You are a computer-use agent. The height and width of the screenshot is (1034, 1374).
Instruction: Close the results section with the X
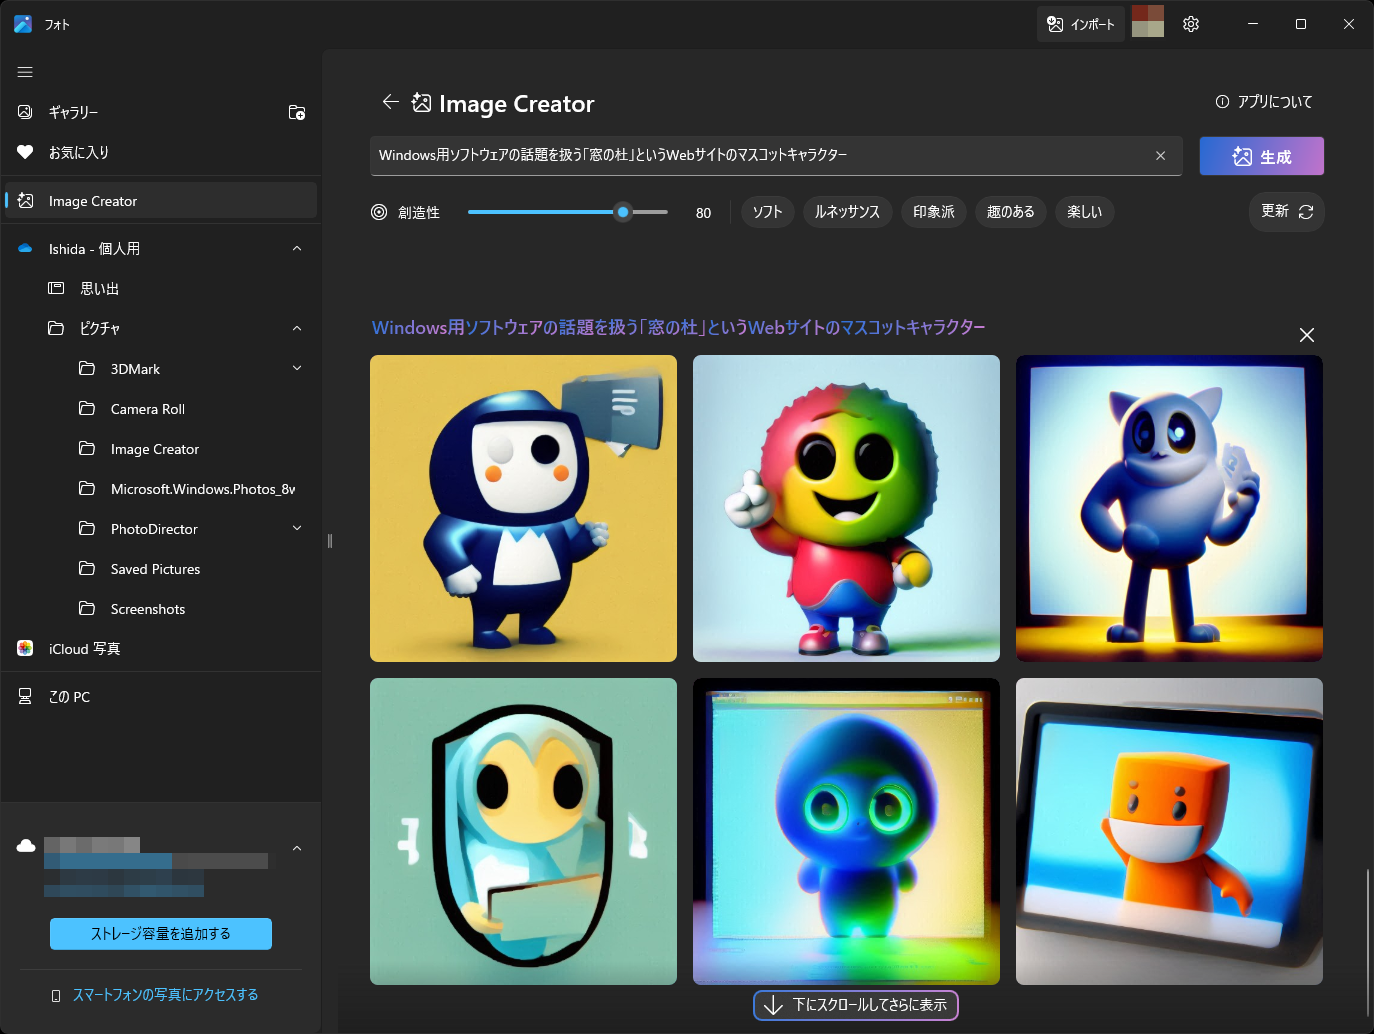point(1307,335)
